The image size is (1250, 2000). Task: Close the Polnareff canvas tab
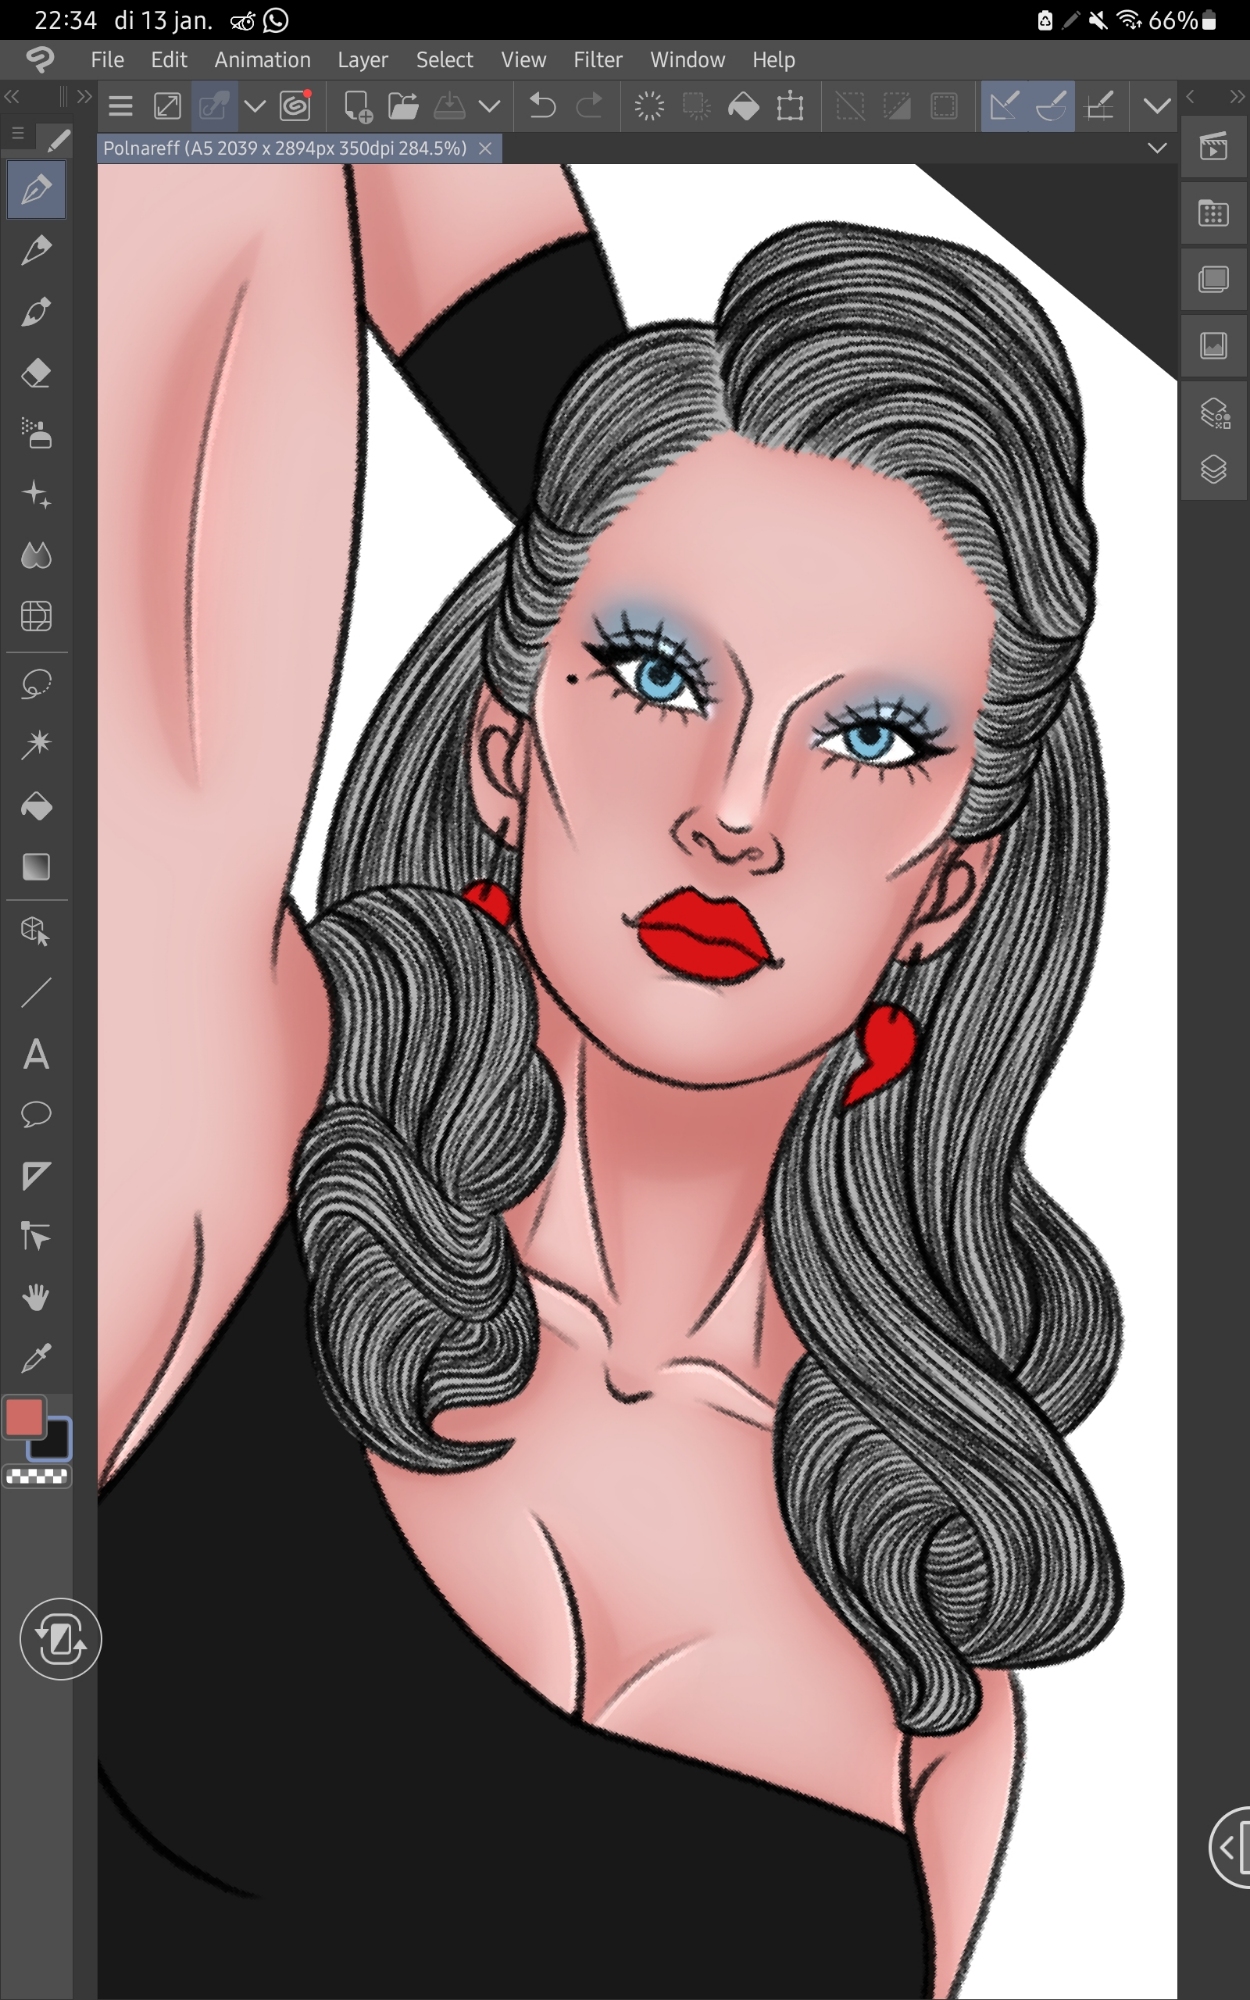pos(485,149)
